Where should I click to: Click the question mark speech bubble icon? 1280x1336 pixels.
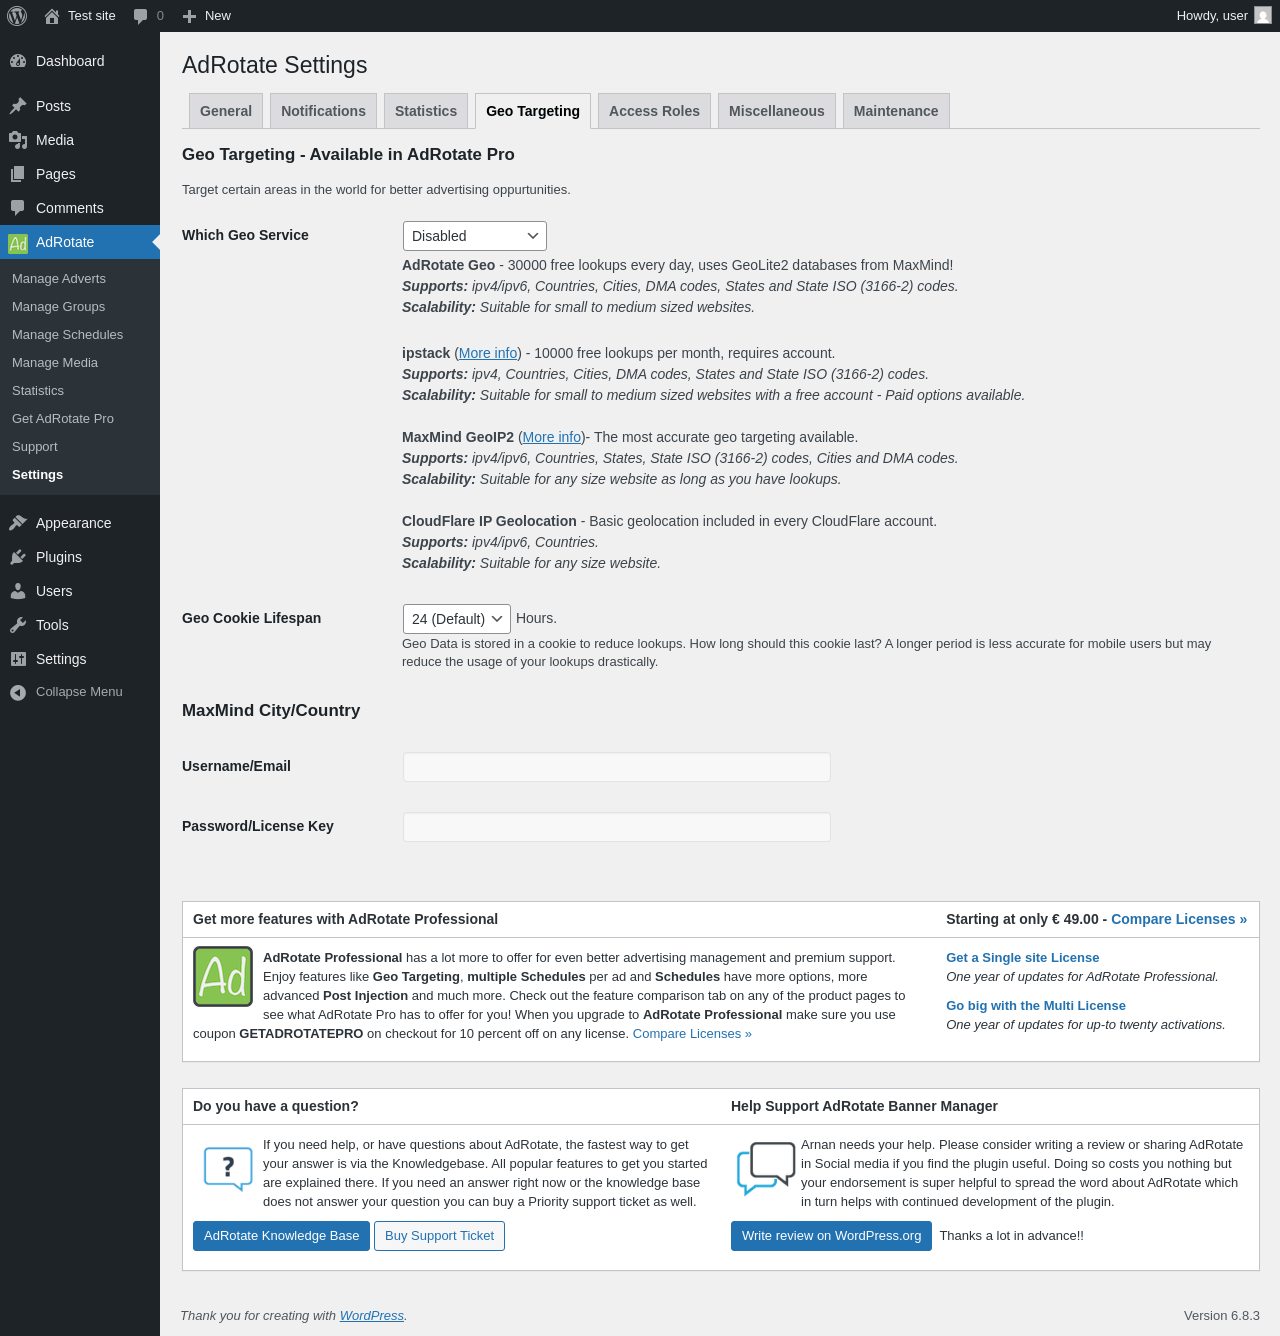228,1168
